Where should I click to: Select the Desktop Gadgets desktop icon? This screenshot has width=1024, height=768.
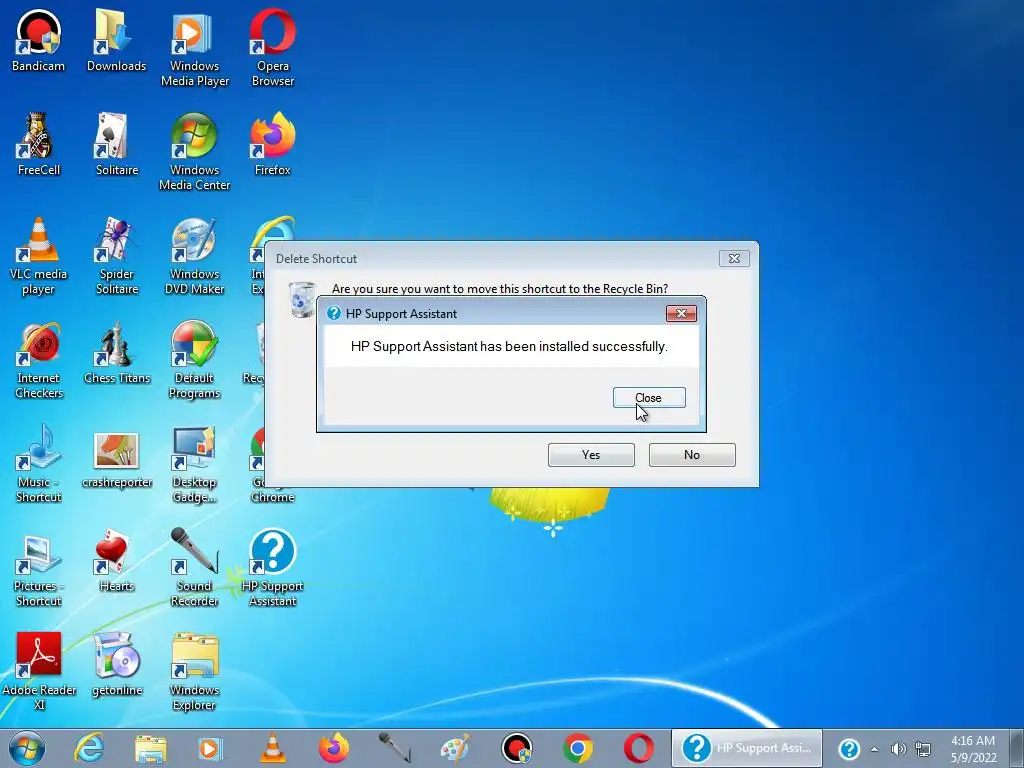click(195, 464)
